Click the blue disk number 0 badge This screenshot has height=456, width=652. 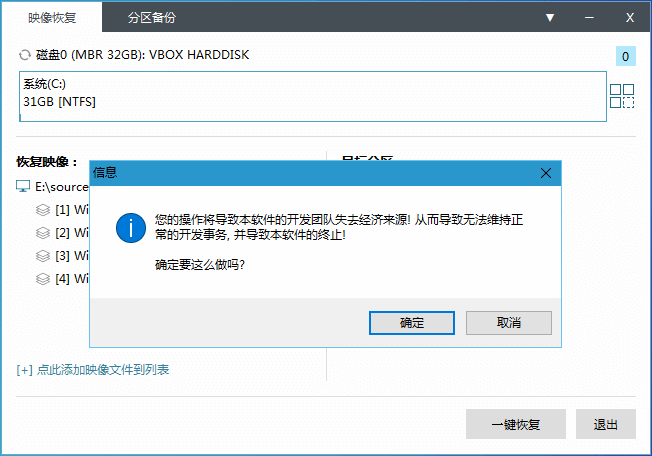coord(625,57)
